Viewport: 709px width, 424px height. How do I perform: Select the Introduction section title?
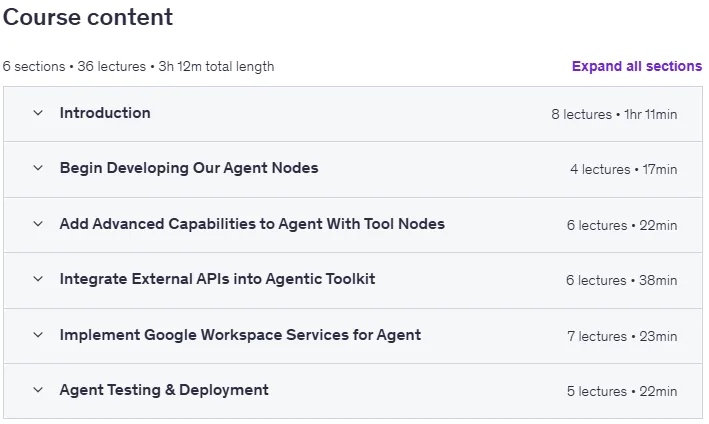point(105,113)
